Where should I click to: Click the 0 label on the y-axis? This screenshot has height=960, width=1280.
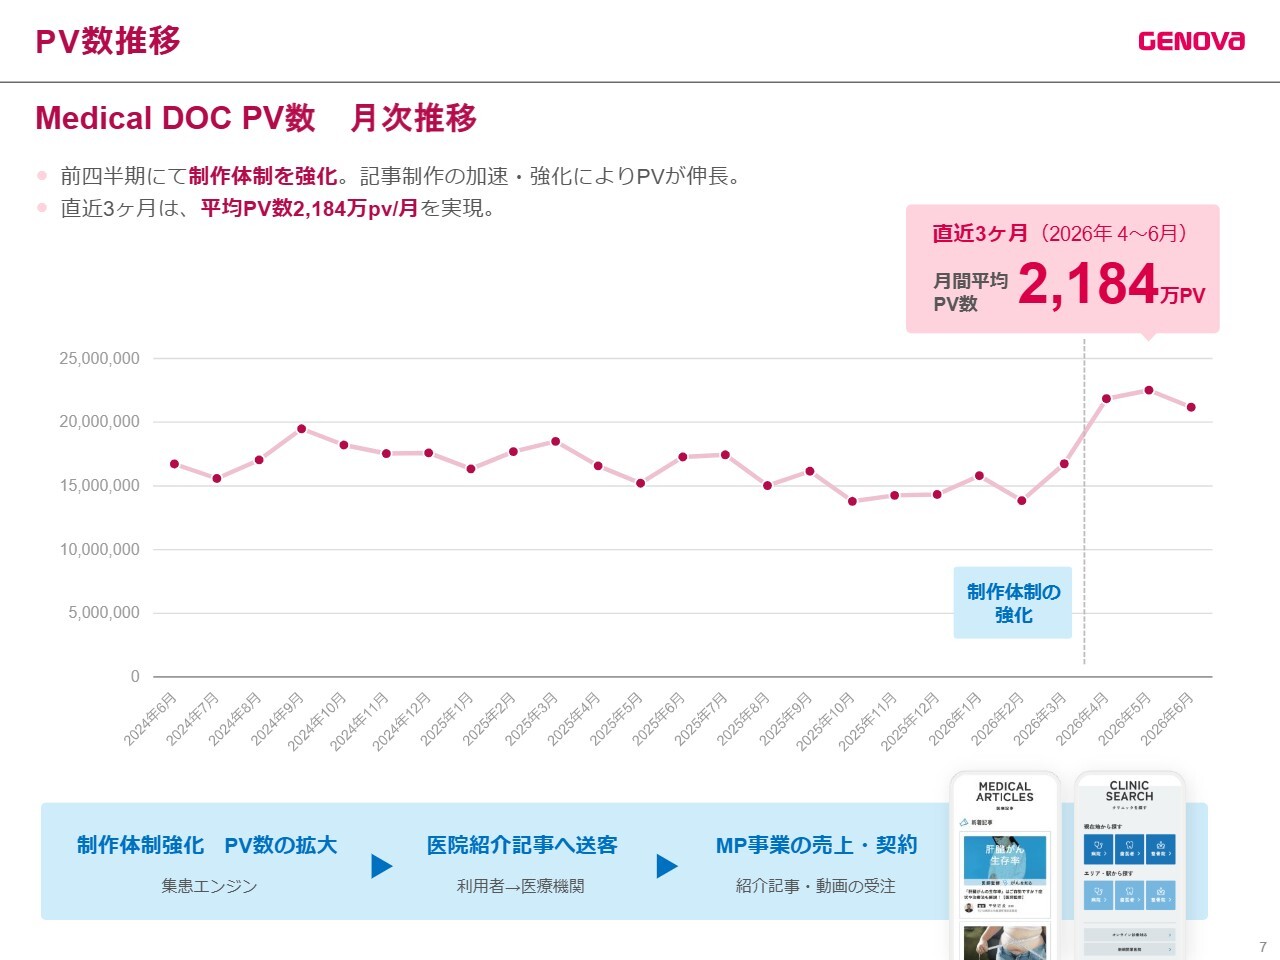135,677
